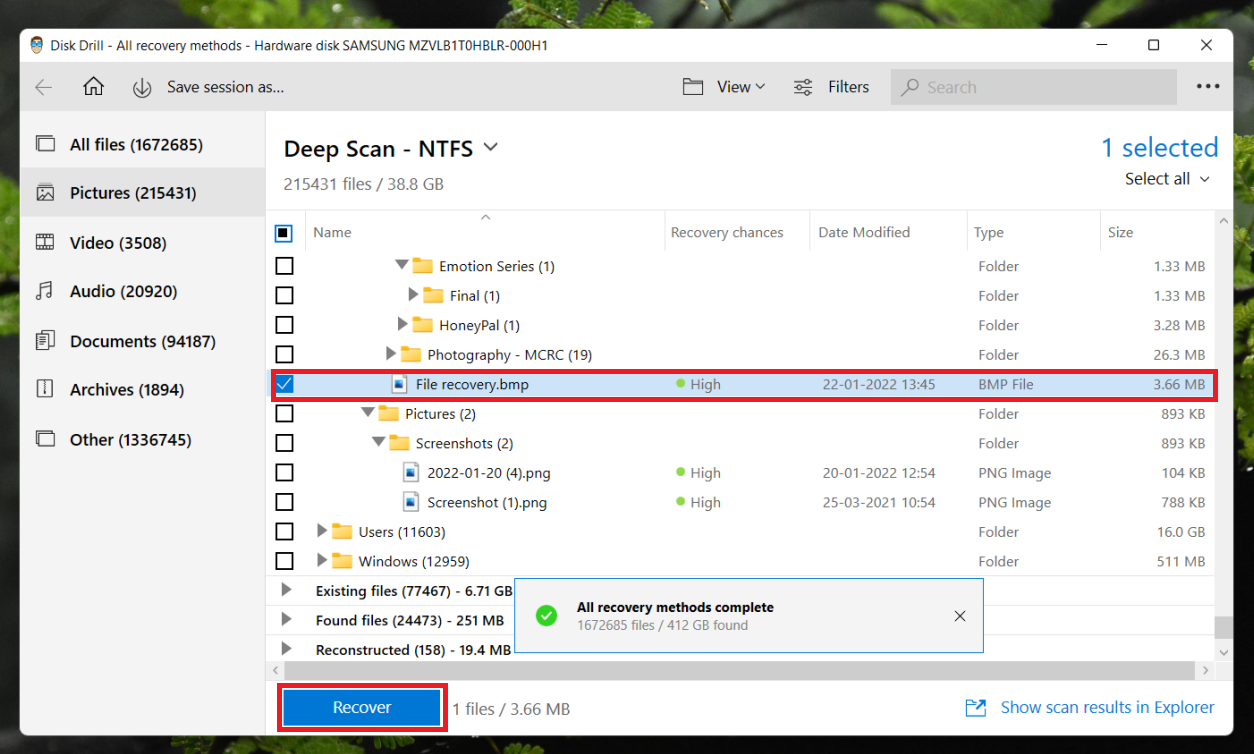This screenshot has height=754, width=1254.
Task: Click the Archives category icon in sidebar
Action: pos(46,389)
